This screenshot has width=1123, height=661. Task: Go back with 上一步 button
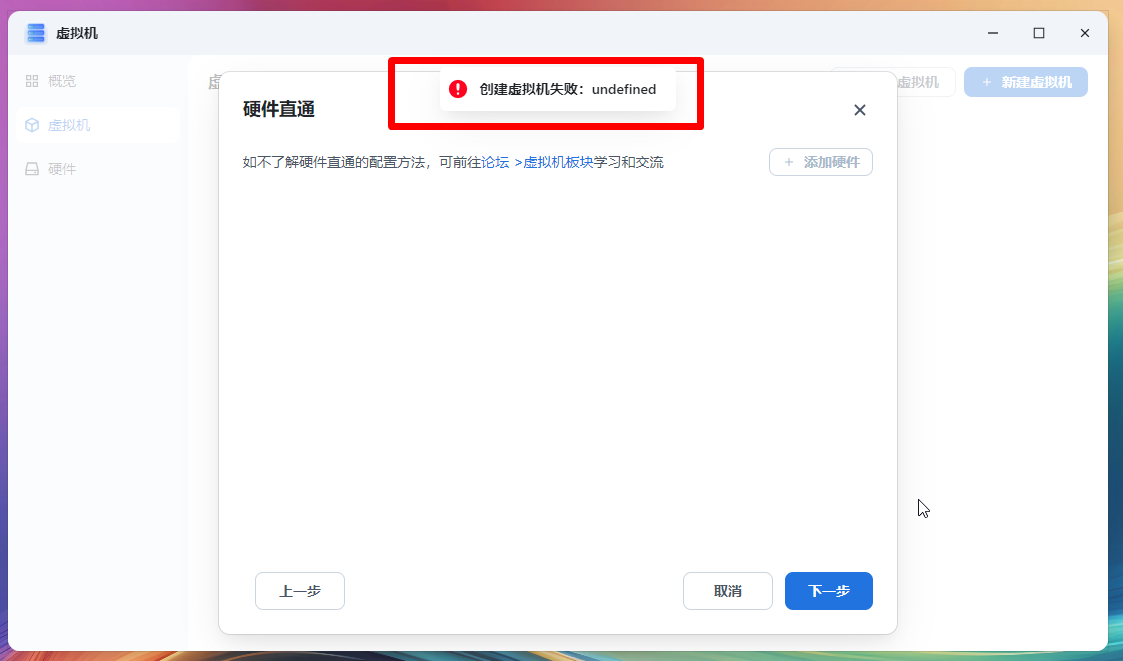click(300, 591)
